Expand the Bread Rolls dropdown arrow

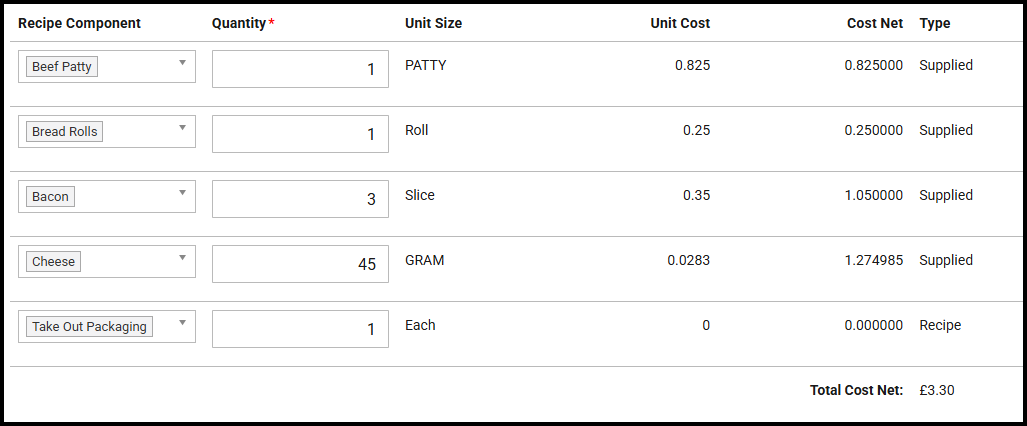182,127
